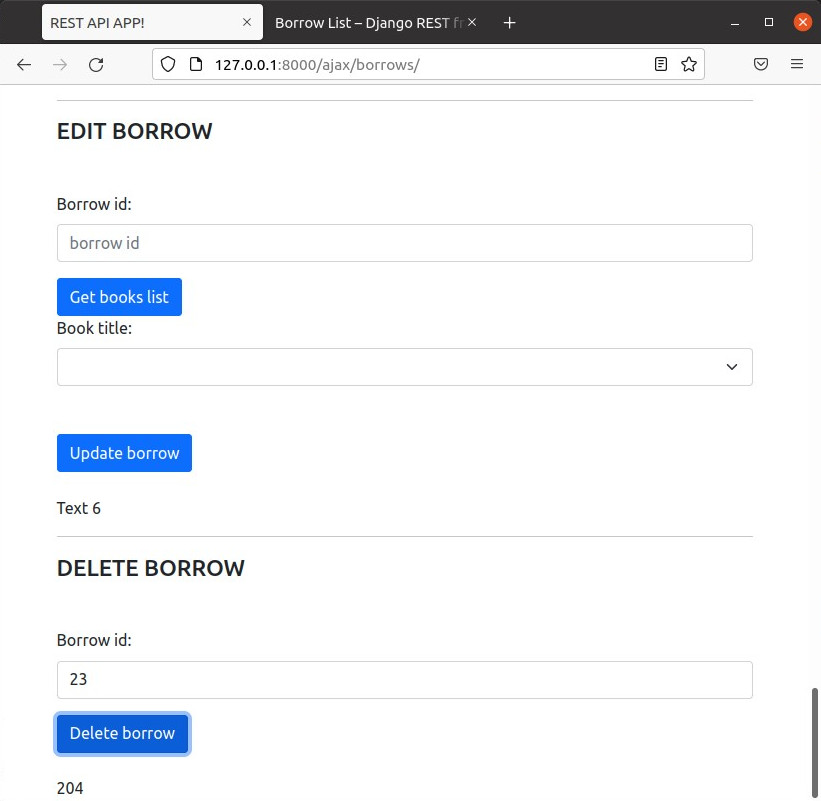Select the REST API APP! tab
The height and width of the screenshot is (801, 821).
coord(140,22)
